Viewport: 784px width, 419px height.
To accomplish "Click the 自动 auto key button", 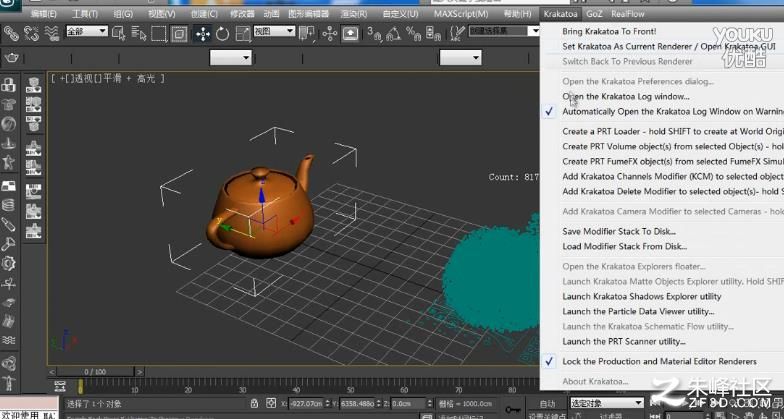I will click(548, 404).
